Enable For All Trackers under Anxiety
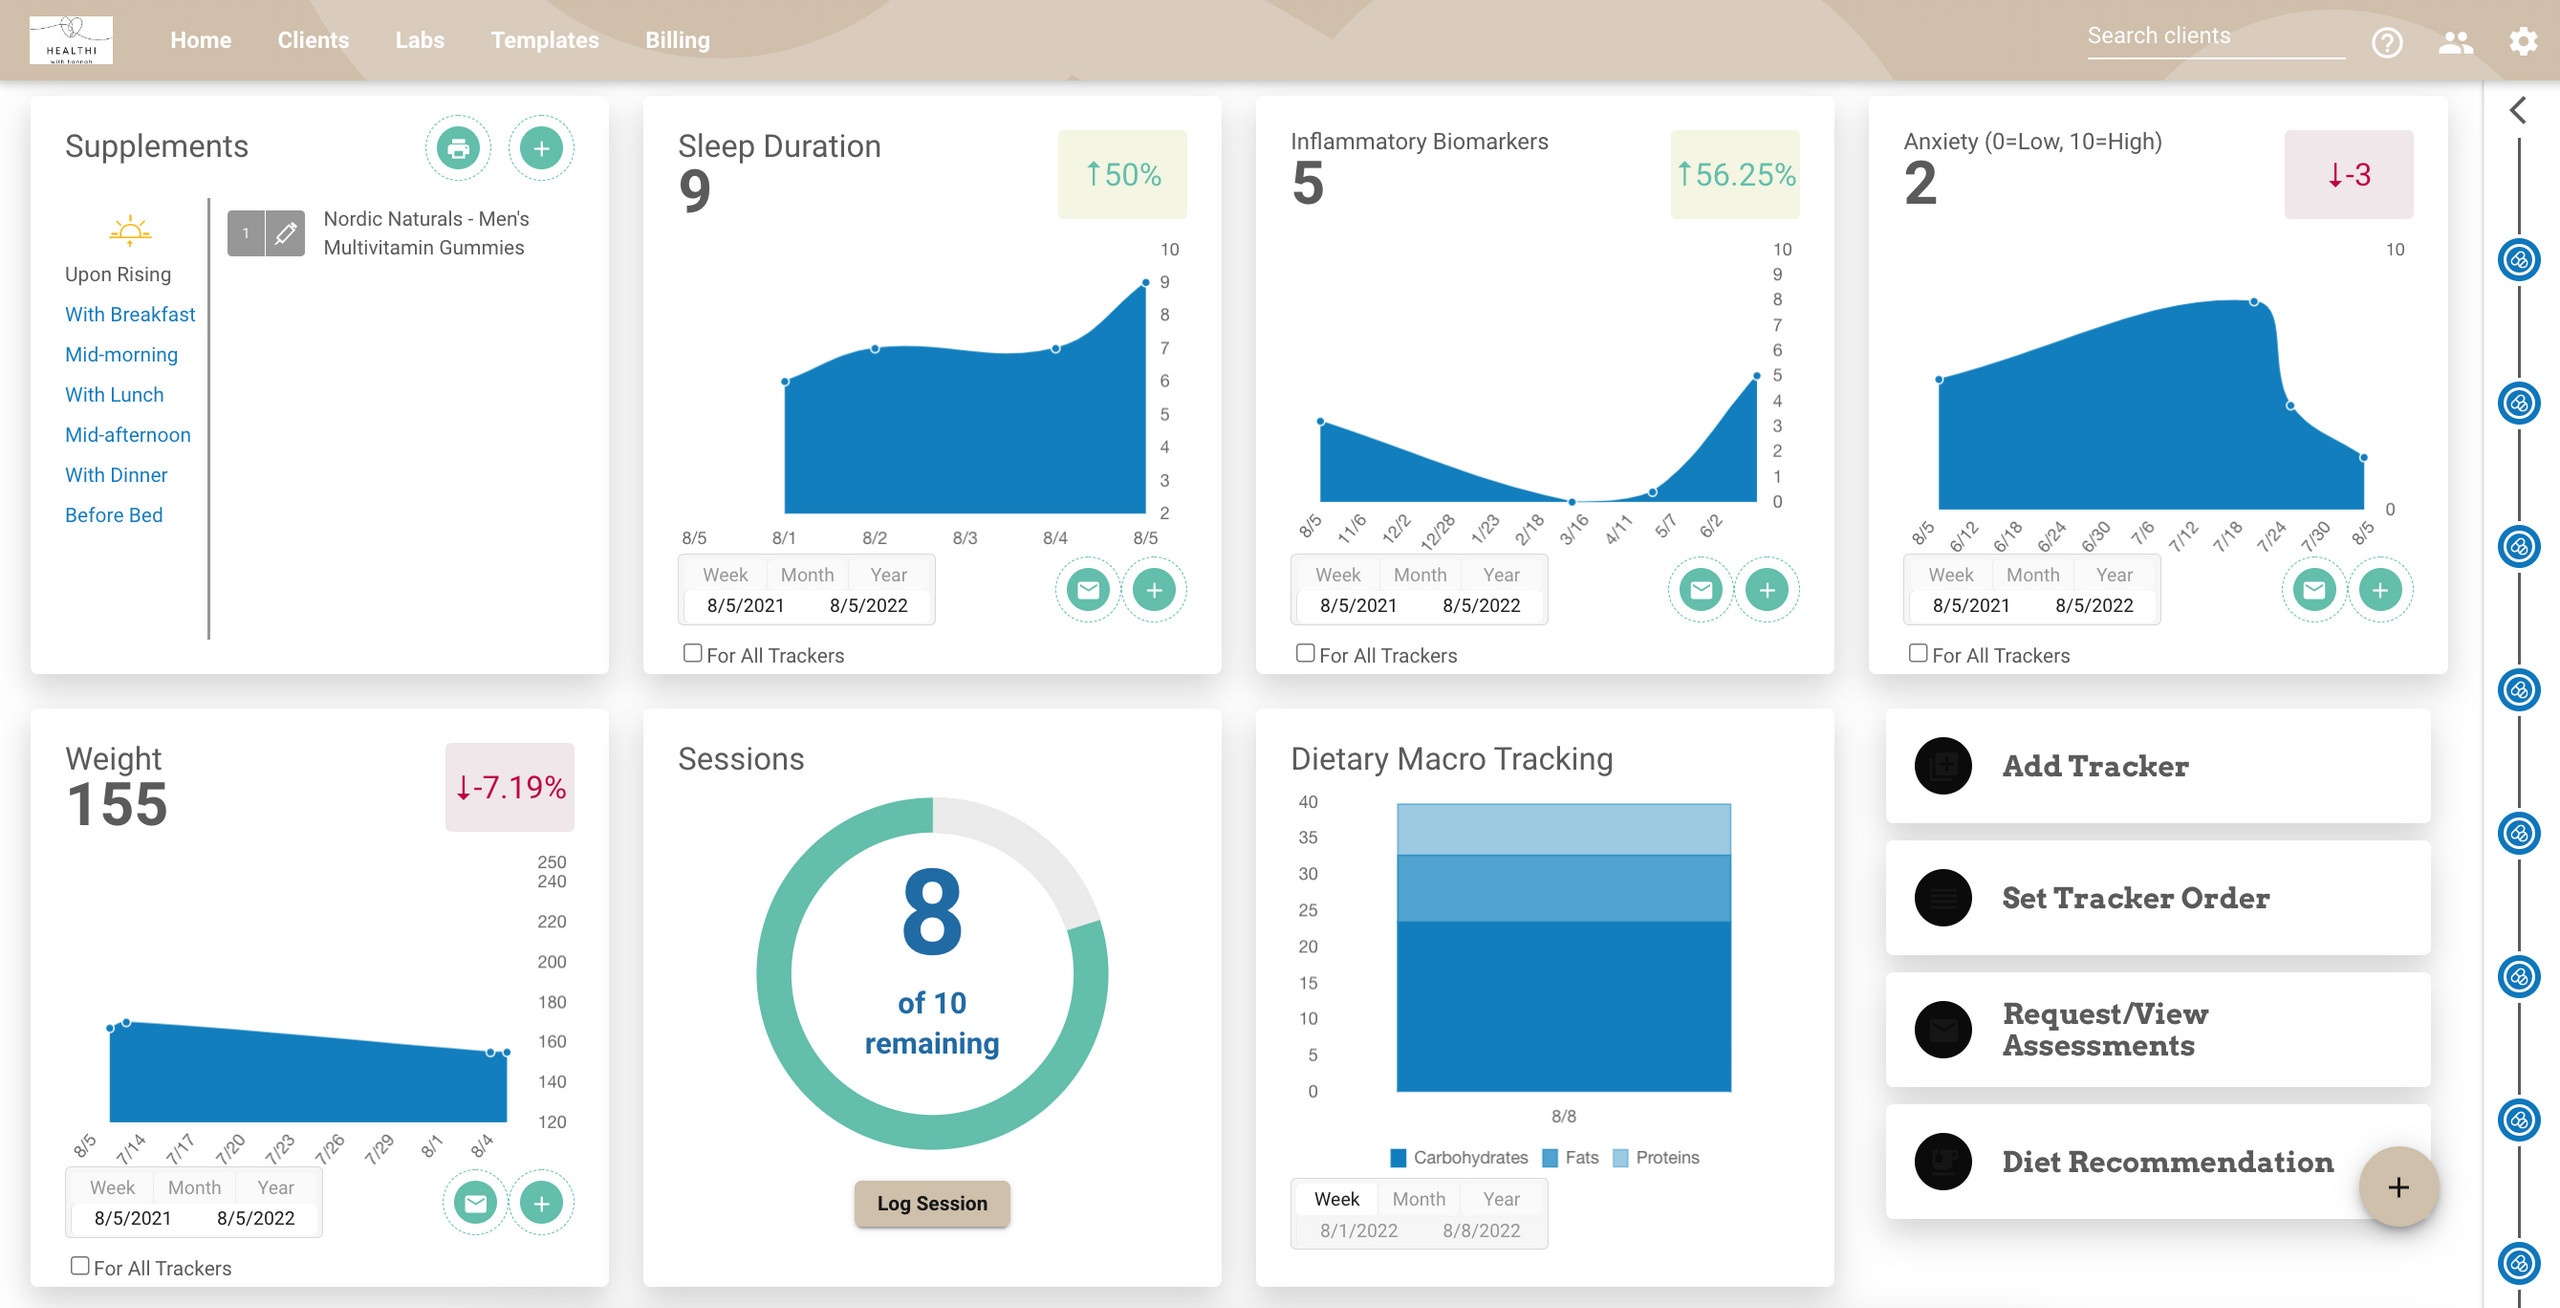This screenshot has width=2560, height=1308. click(1918, 654)
